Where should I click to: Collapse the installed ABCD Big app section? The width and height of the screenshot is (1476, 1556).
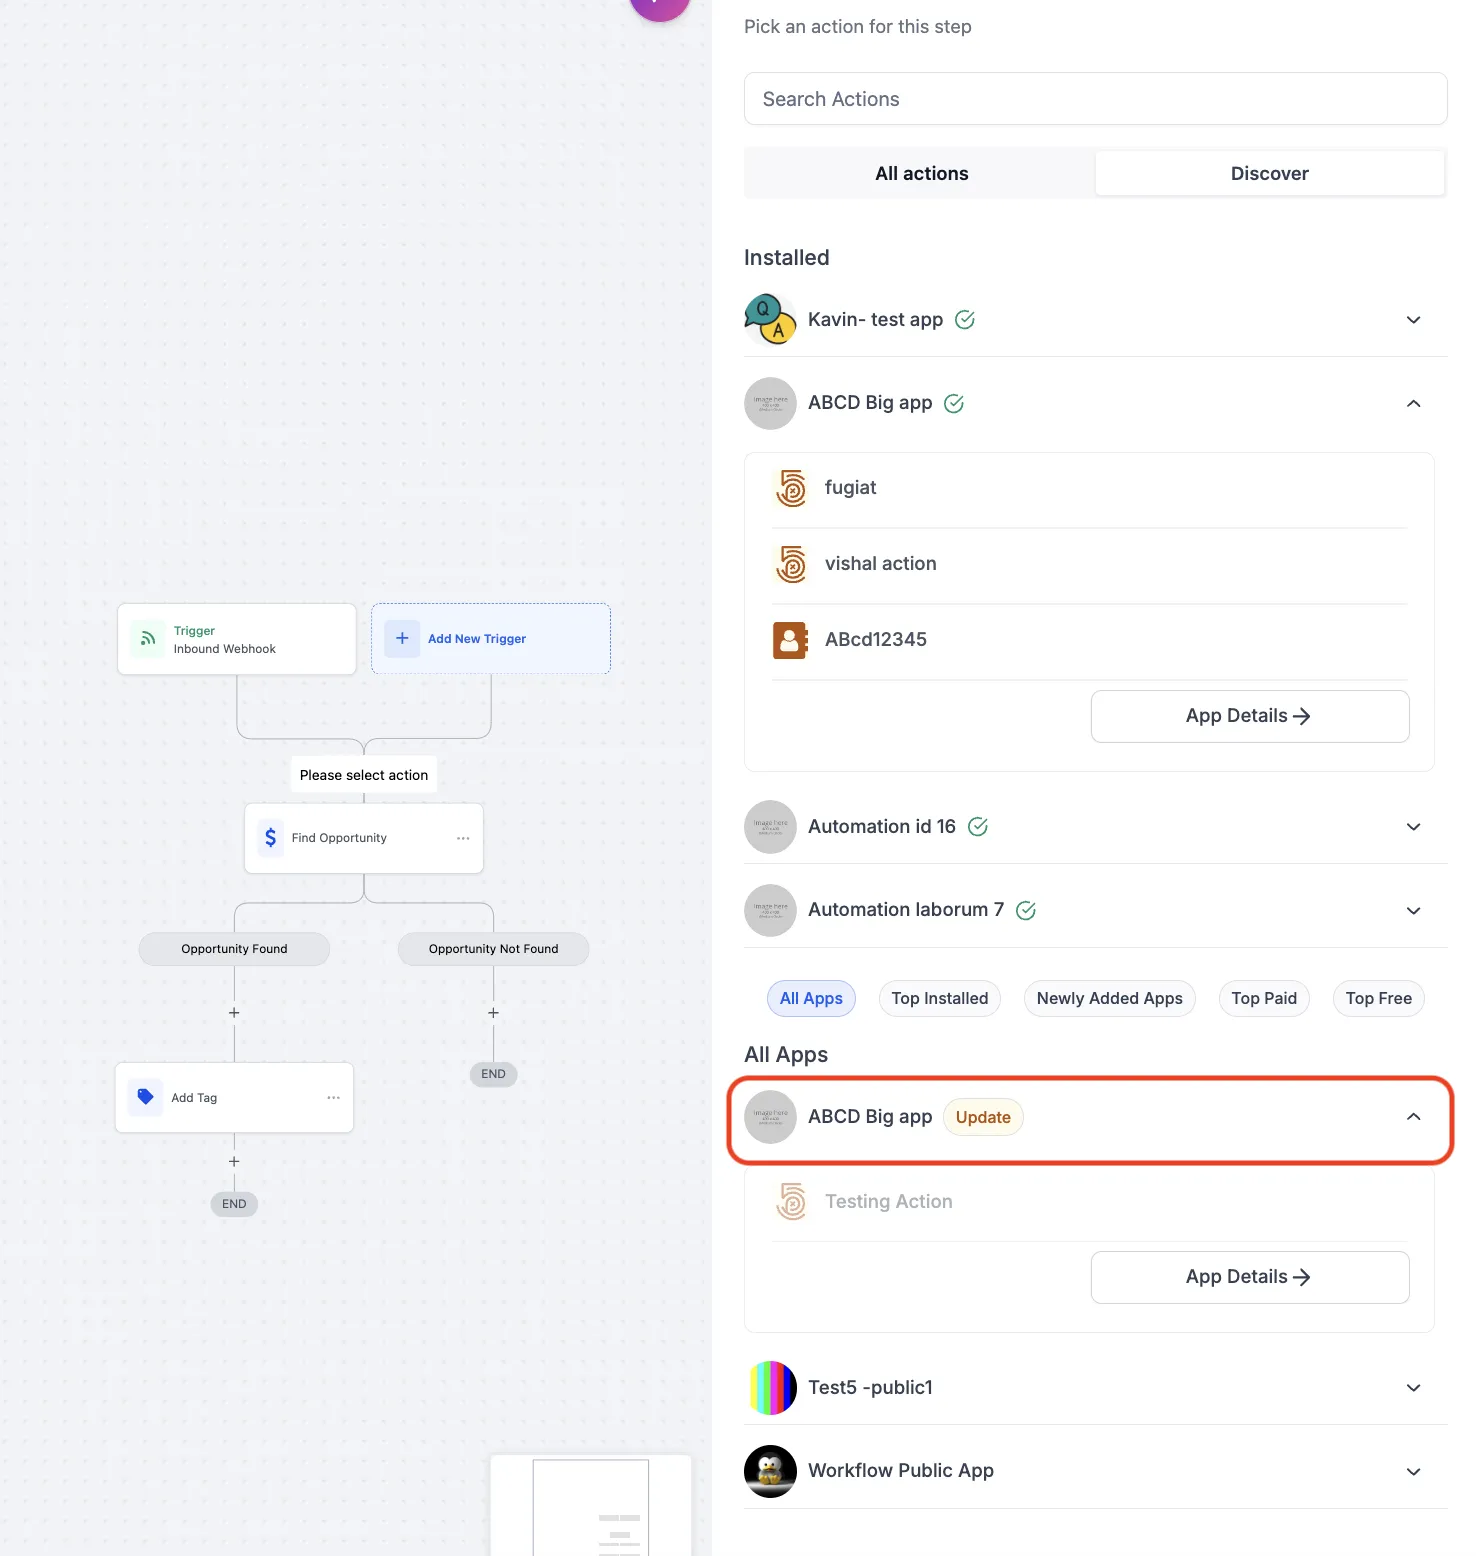point(1414,403)
